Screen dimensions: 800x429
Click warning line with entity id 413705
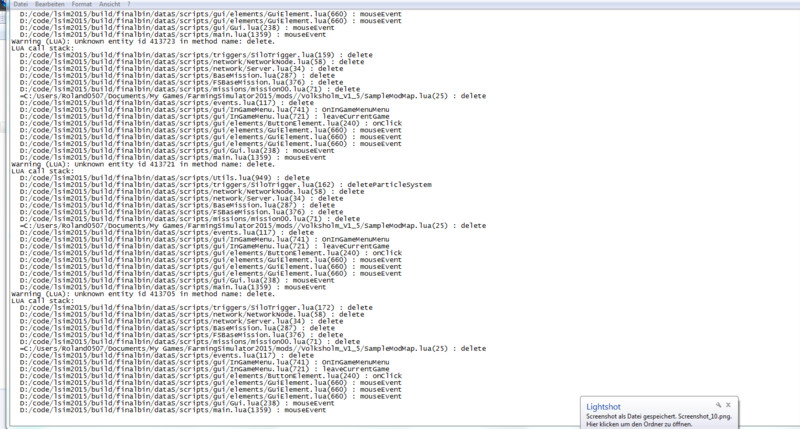coord(143,294)
